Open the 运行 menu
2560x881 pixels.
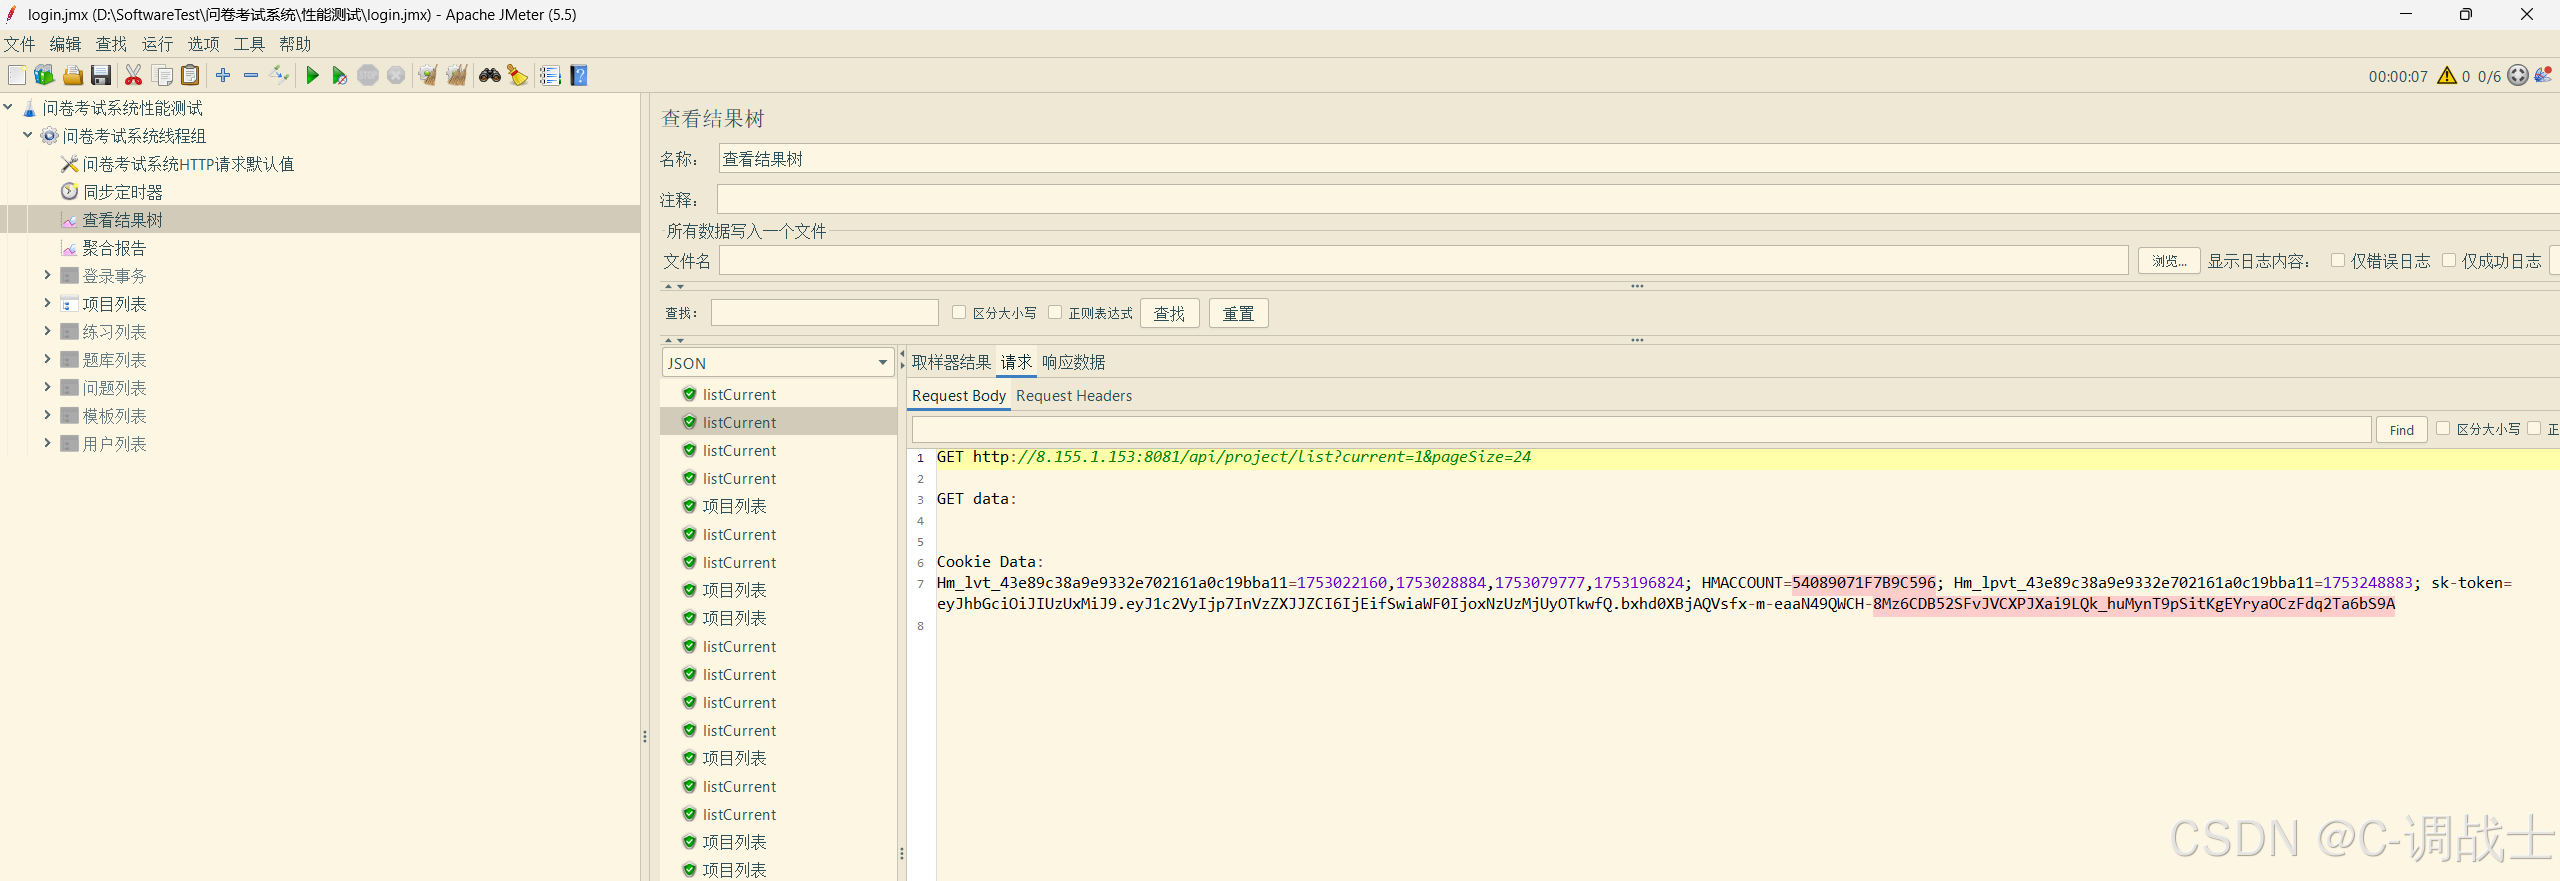click(x=157, y=44)
